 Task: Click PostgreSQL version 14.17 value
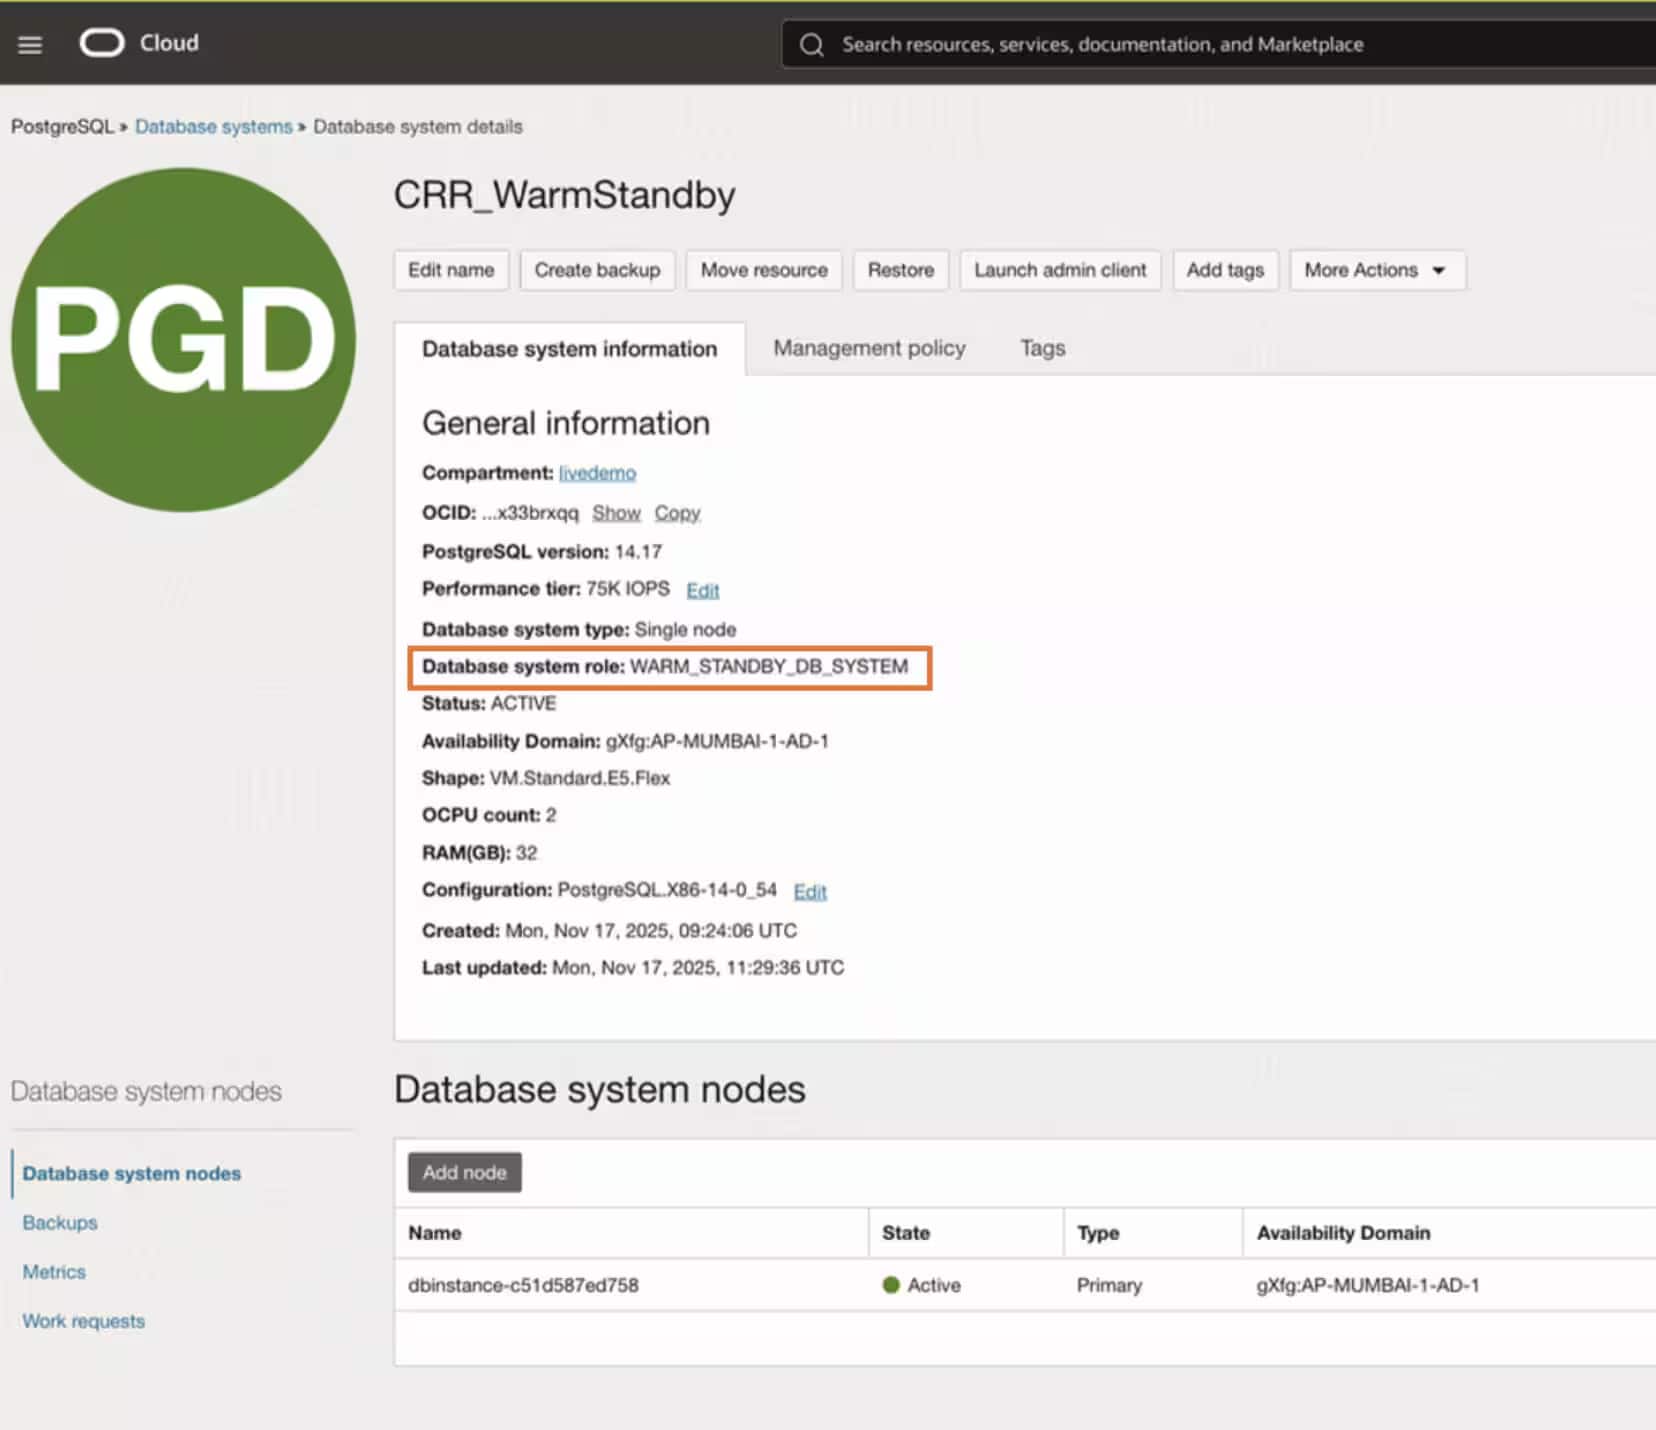[x=638, y=552]
